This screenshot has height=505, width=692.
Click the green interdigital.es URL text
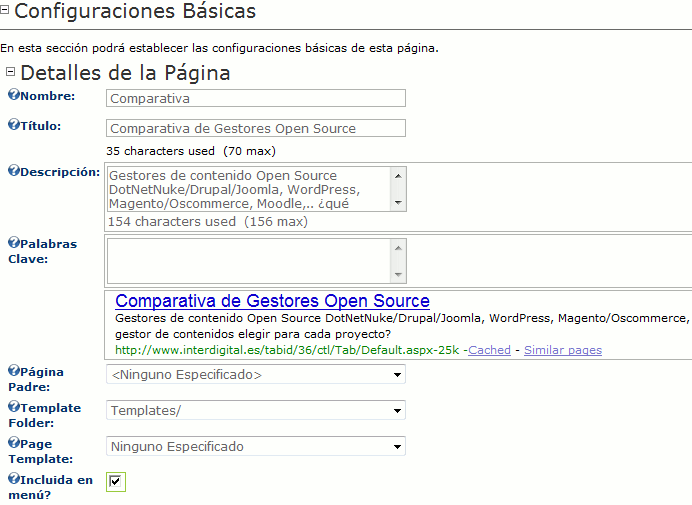[x=287, y=350]
